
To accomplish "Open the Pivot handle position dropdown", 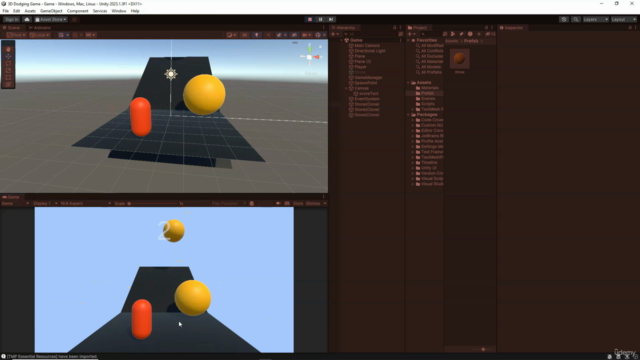I will (16, 35).
